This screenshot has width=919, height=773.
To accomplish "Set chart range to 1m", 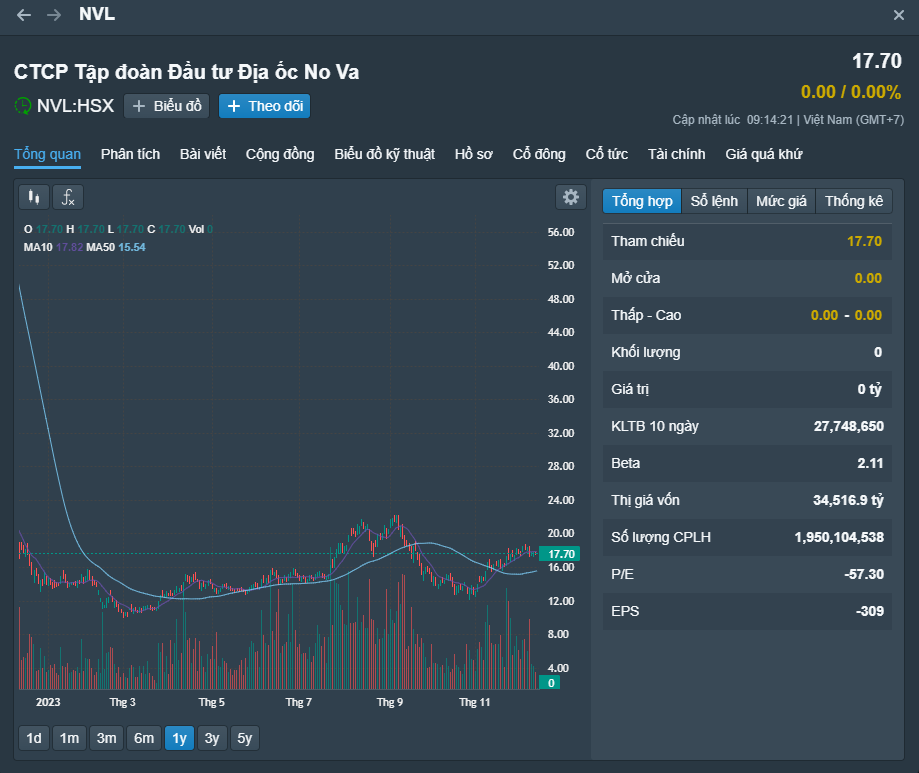I will tap(69, 738).
